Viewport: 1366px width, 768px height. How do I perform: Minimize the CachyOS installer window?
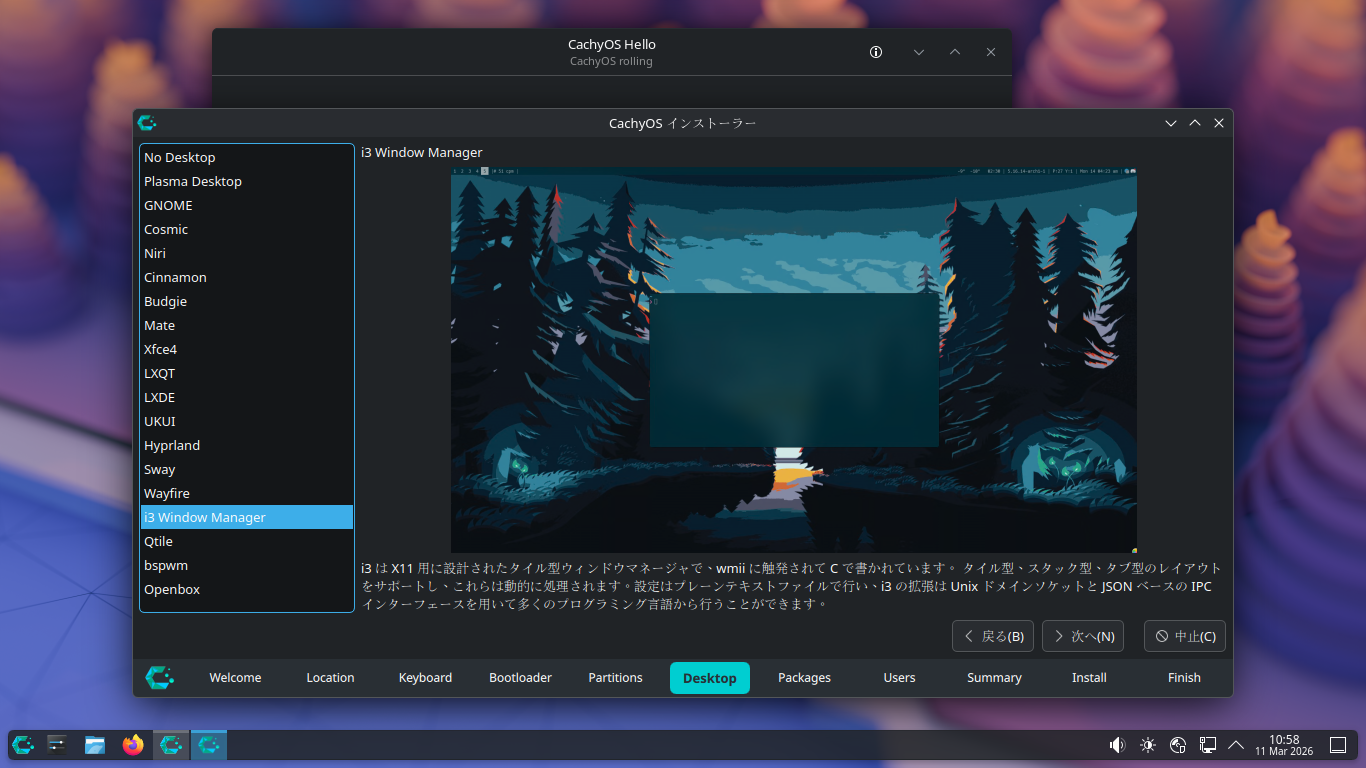(1171, 123)
